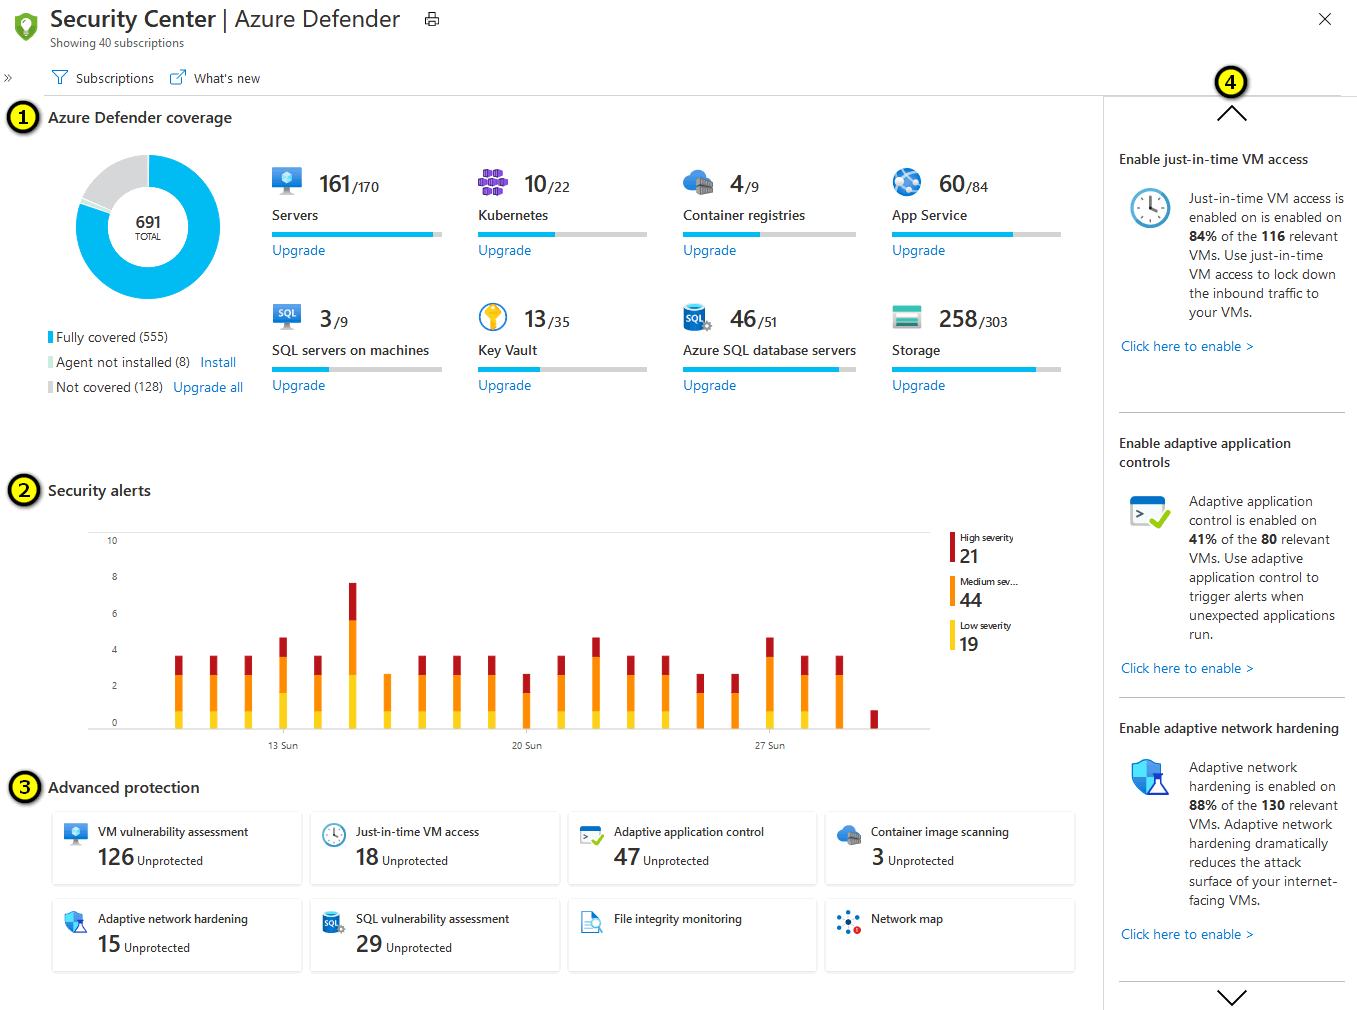This screenshot has width=1357, height=1010.
Task: Upgrade the Servers coverage
Action: [299, 250]
